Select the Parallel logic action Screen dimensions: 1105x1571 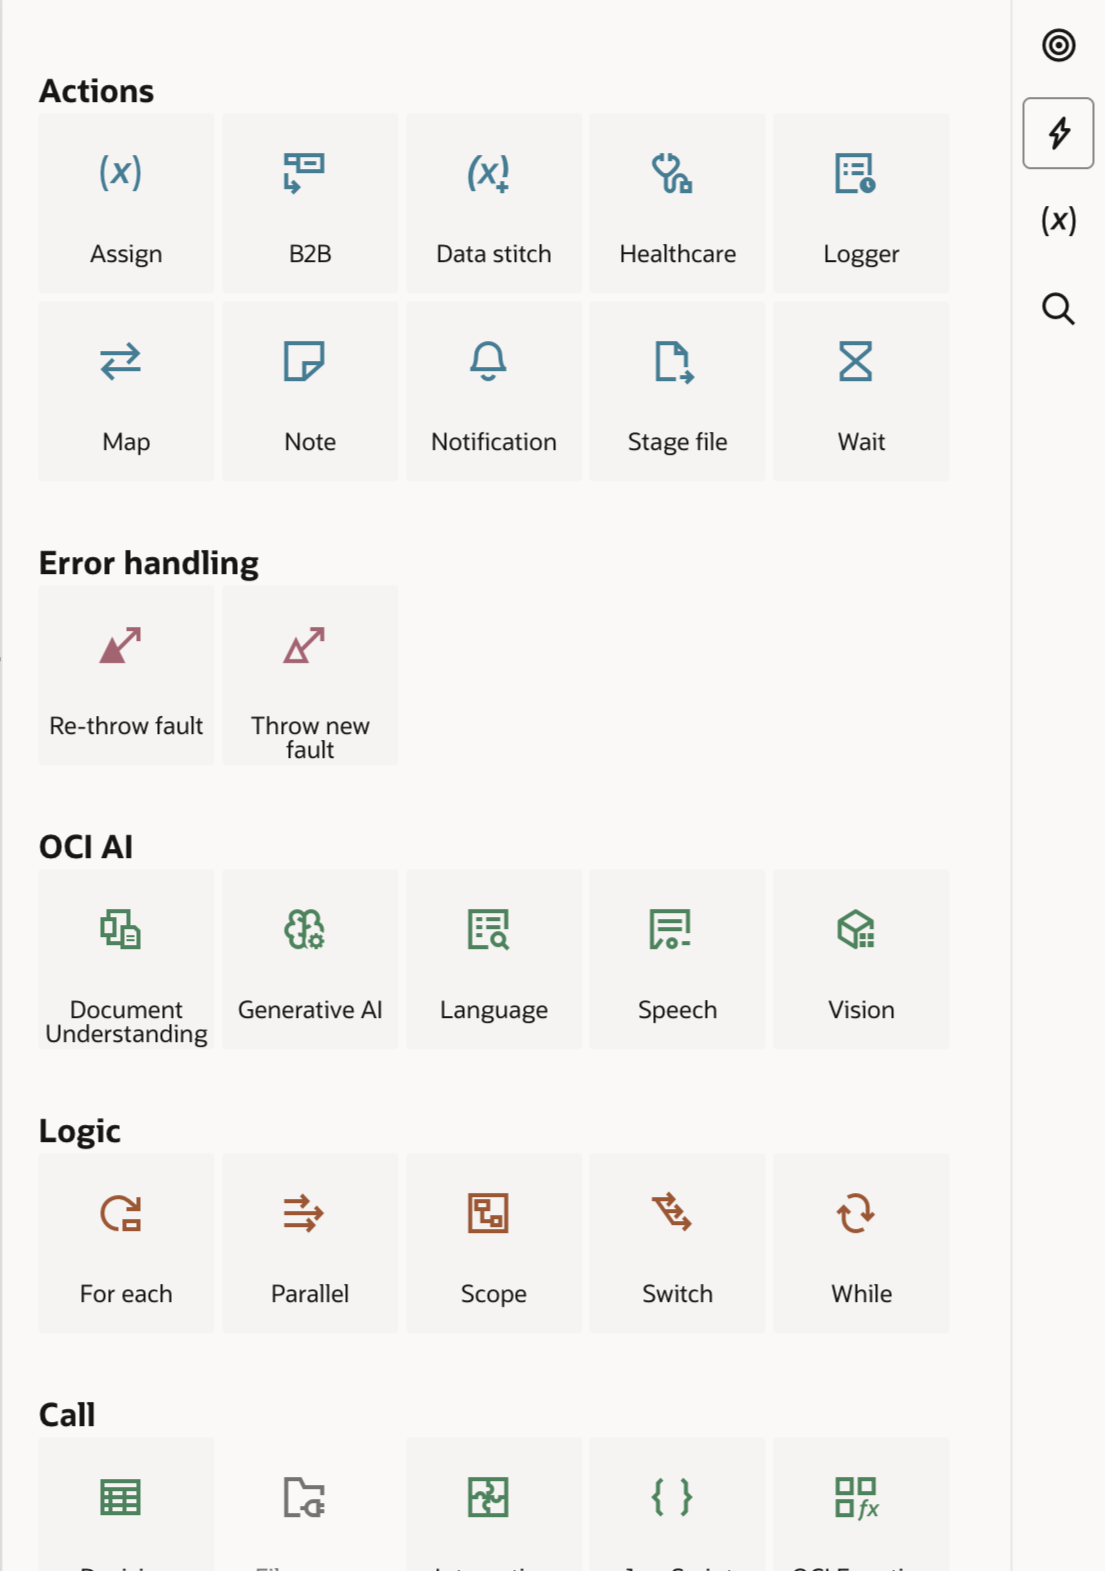pyautogui.click(x=310, y=1243)
